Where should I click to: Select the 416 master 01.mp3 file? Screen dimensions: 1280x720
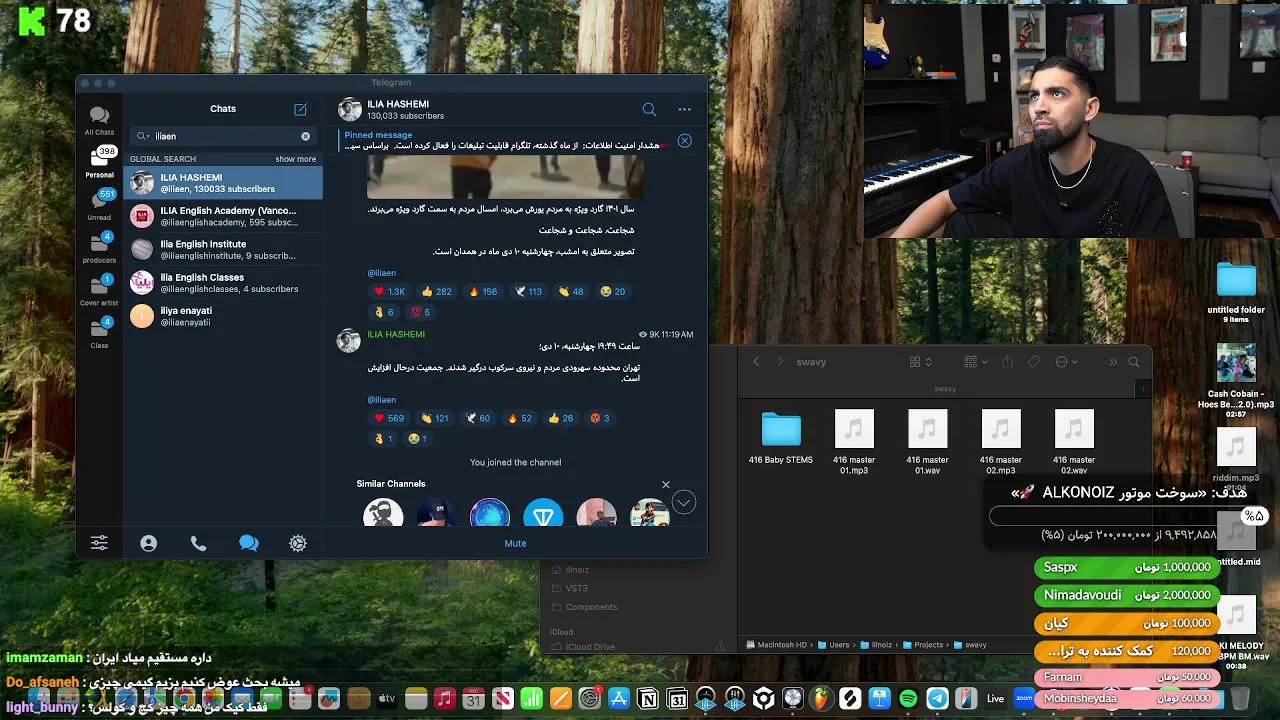point(854,442)
